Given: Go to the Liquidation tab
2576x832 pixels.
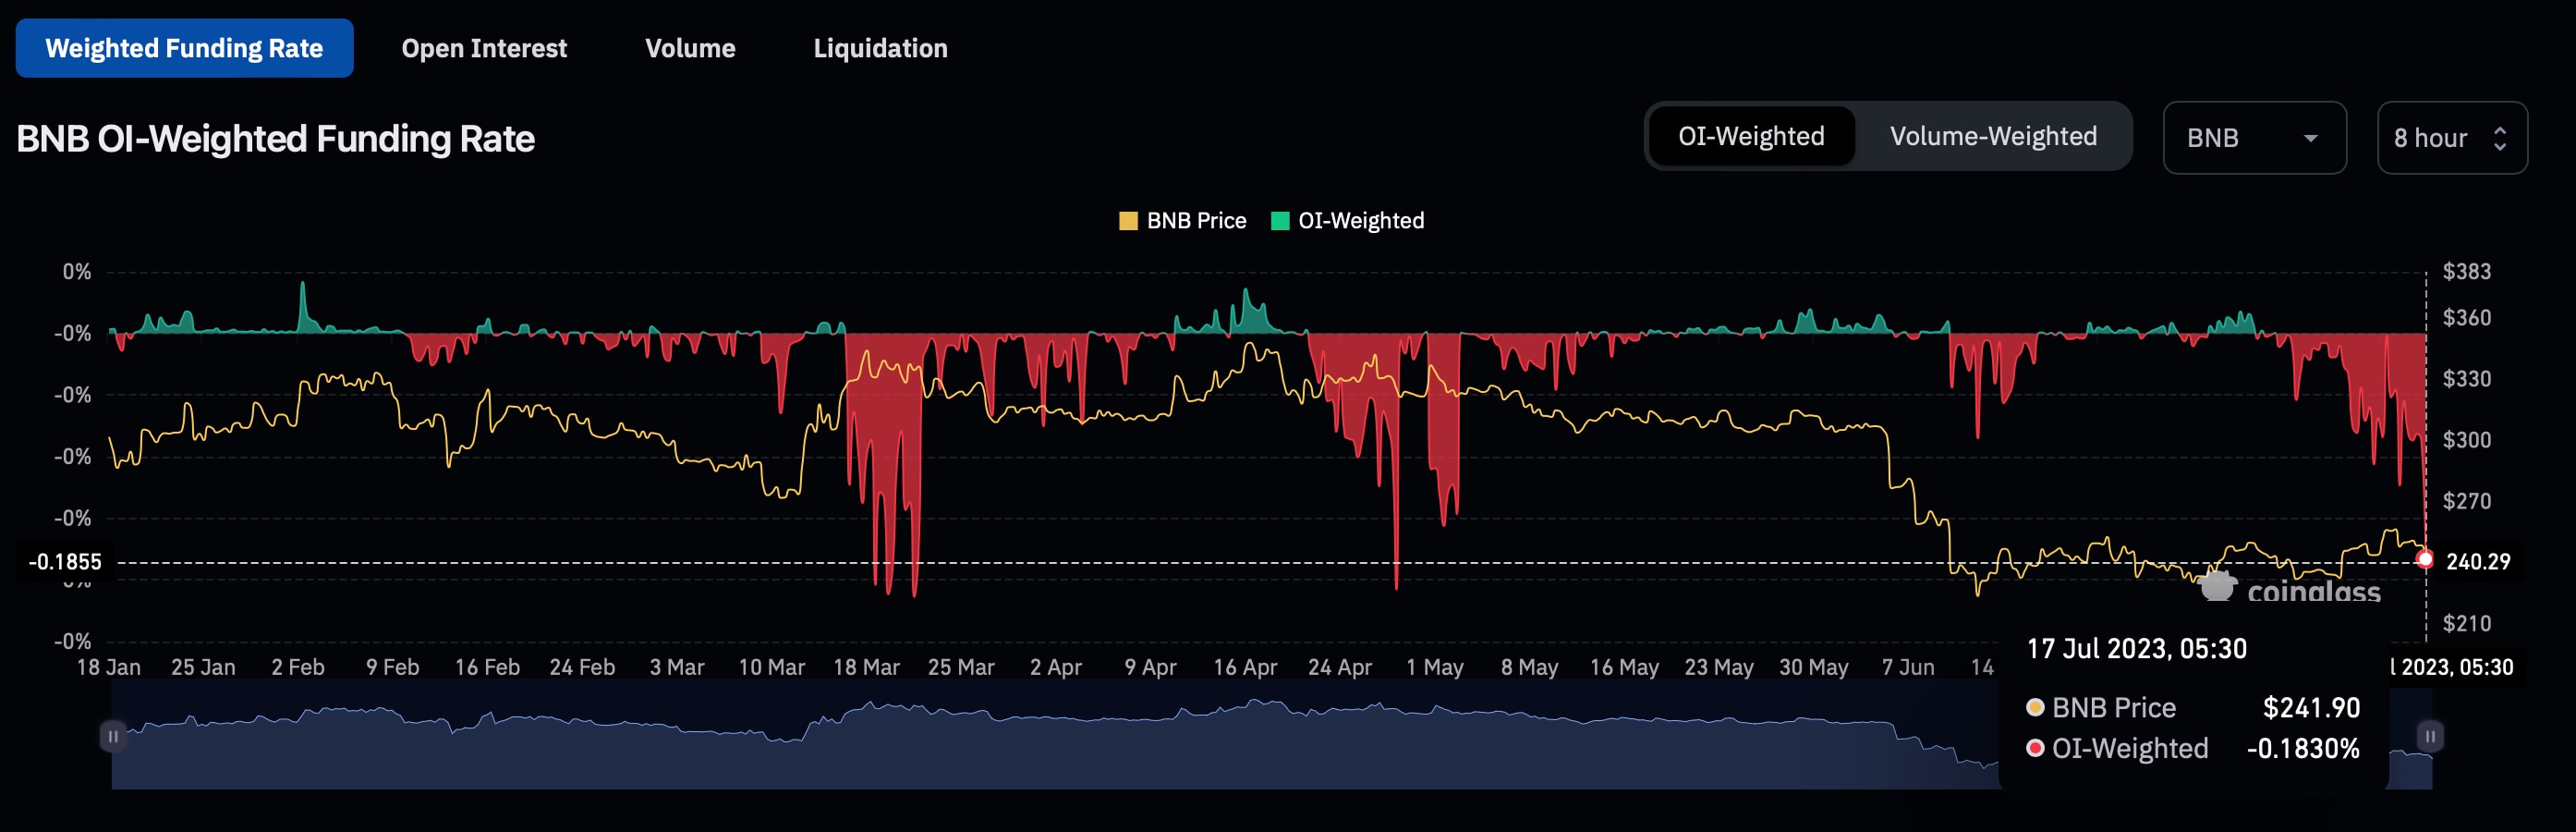Looking at the screenshot, I should 880,48.
